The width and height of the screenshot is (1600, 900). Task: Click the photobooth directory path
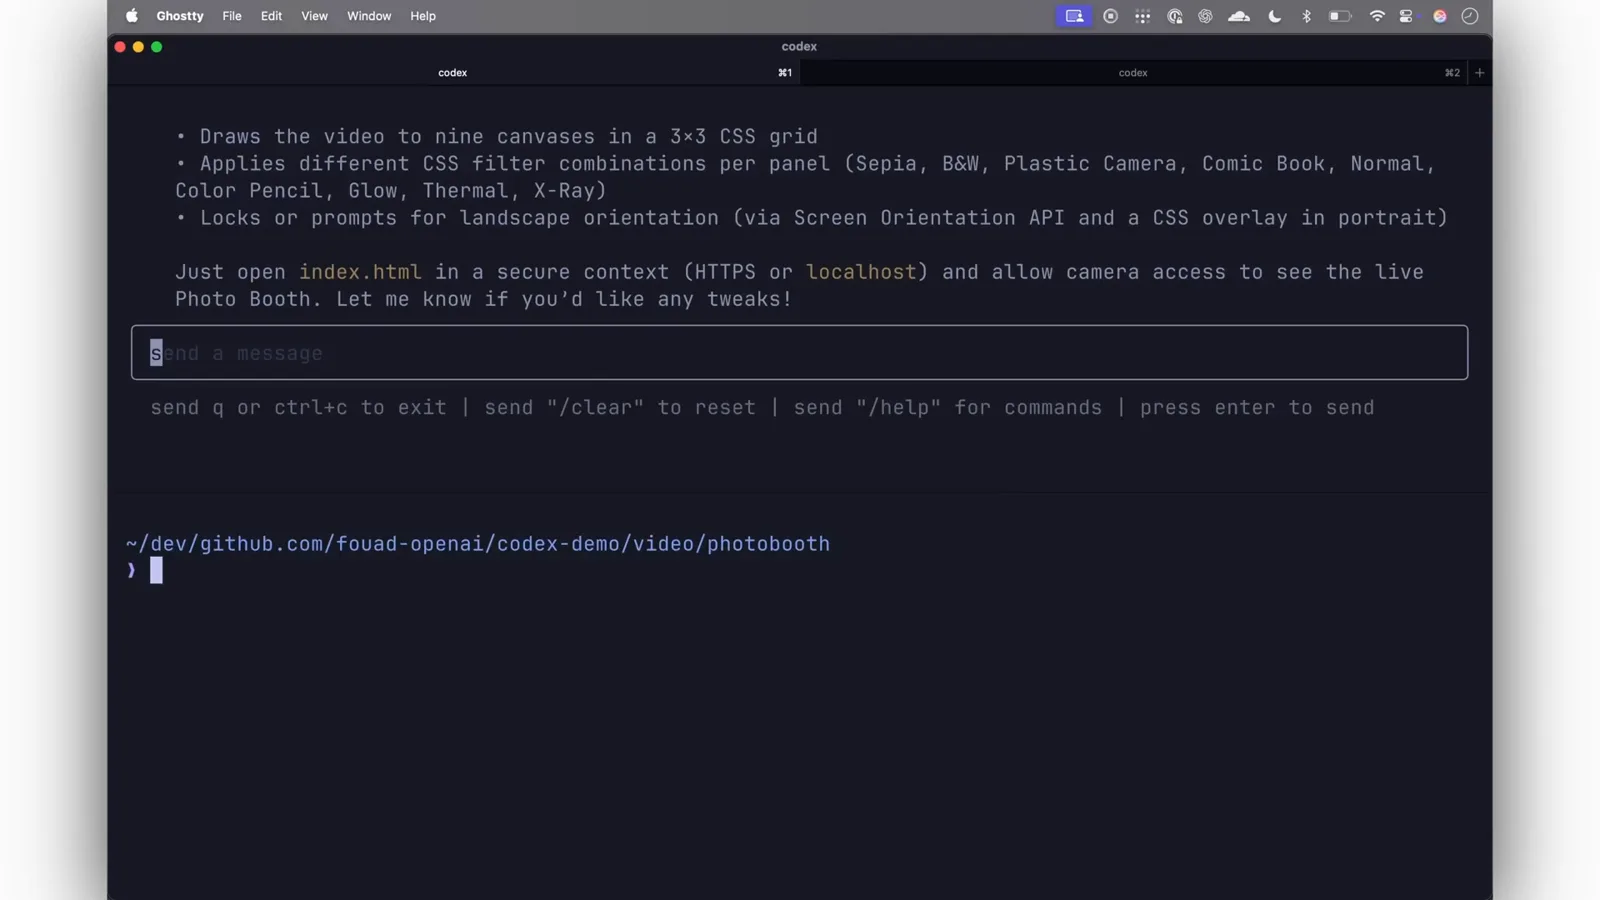[x=478, y=544]
